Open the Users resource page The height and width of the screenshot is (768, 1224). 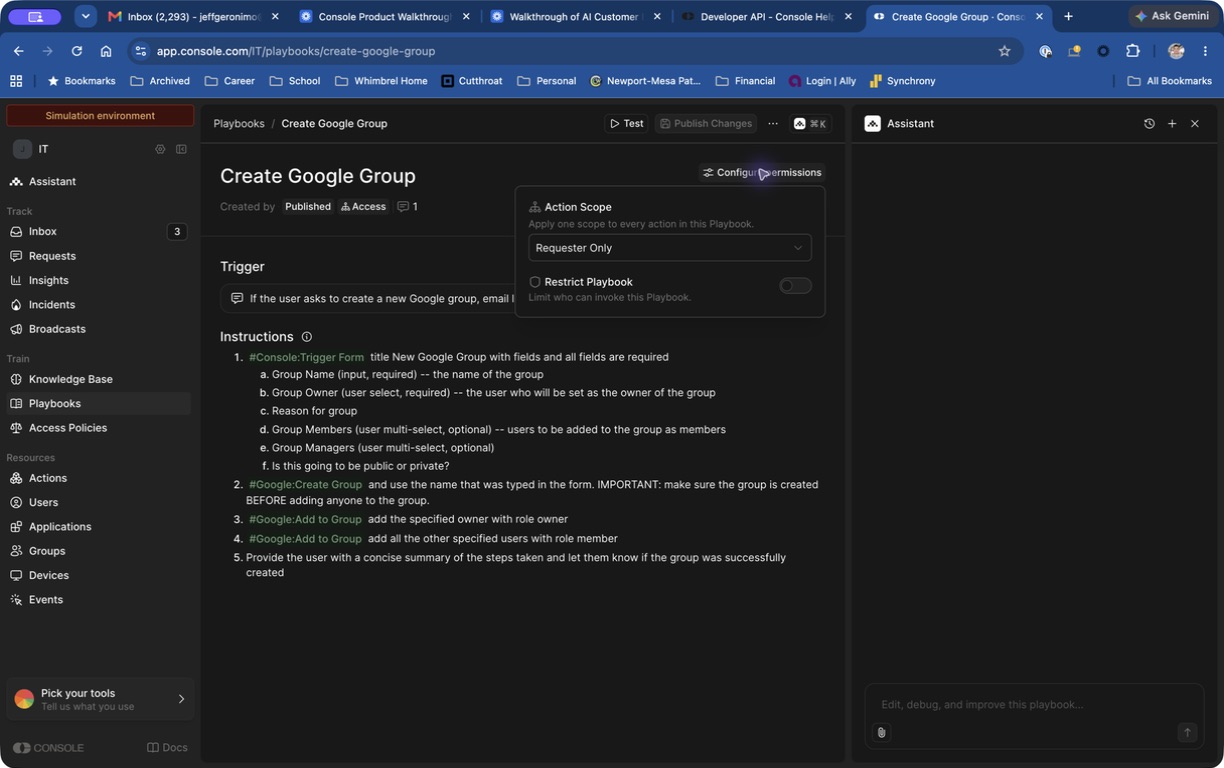tap(97, 502)
